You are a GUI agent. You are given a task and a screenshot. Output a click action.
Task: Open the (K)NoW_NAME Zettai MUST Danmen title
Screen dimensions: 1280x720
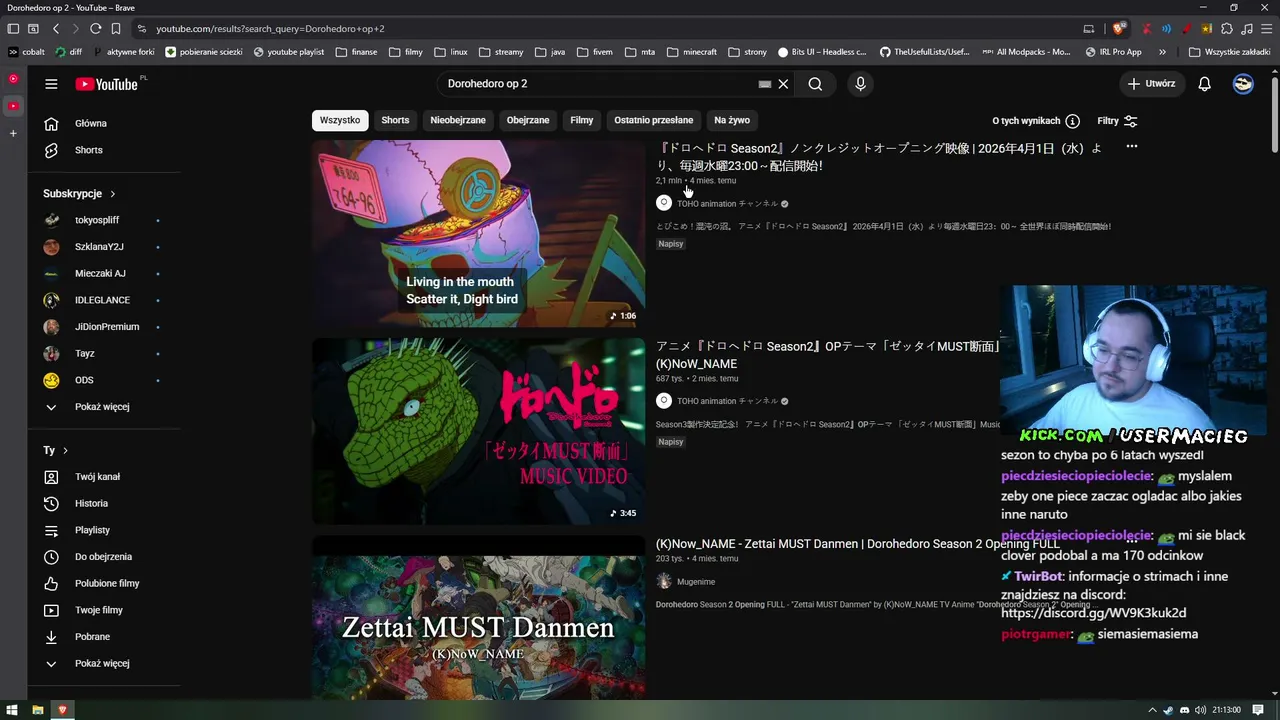point(858,544)
